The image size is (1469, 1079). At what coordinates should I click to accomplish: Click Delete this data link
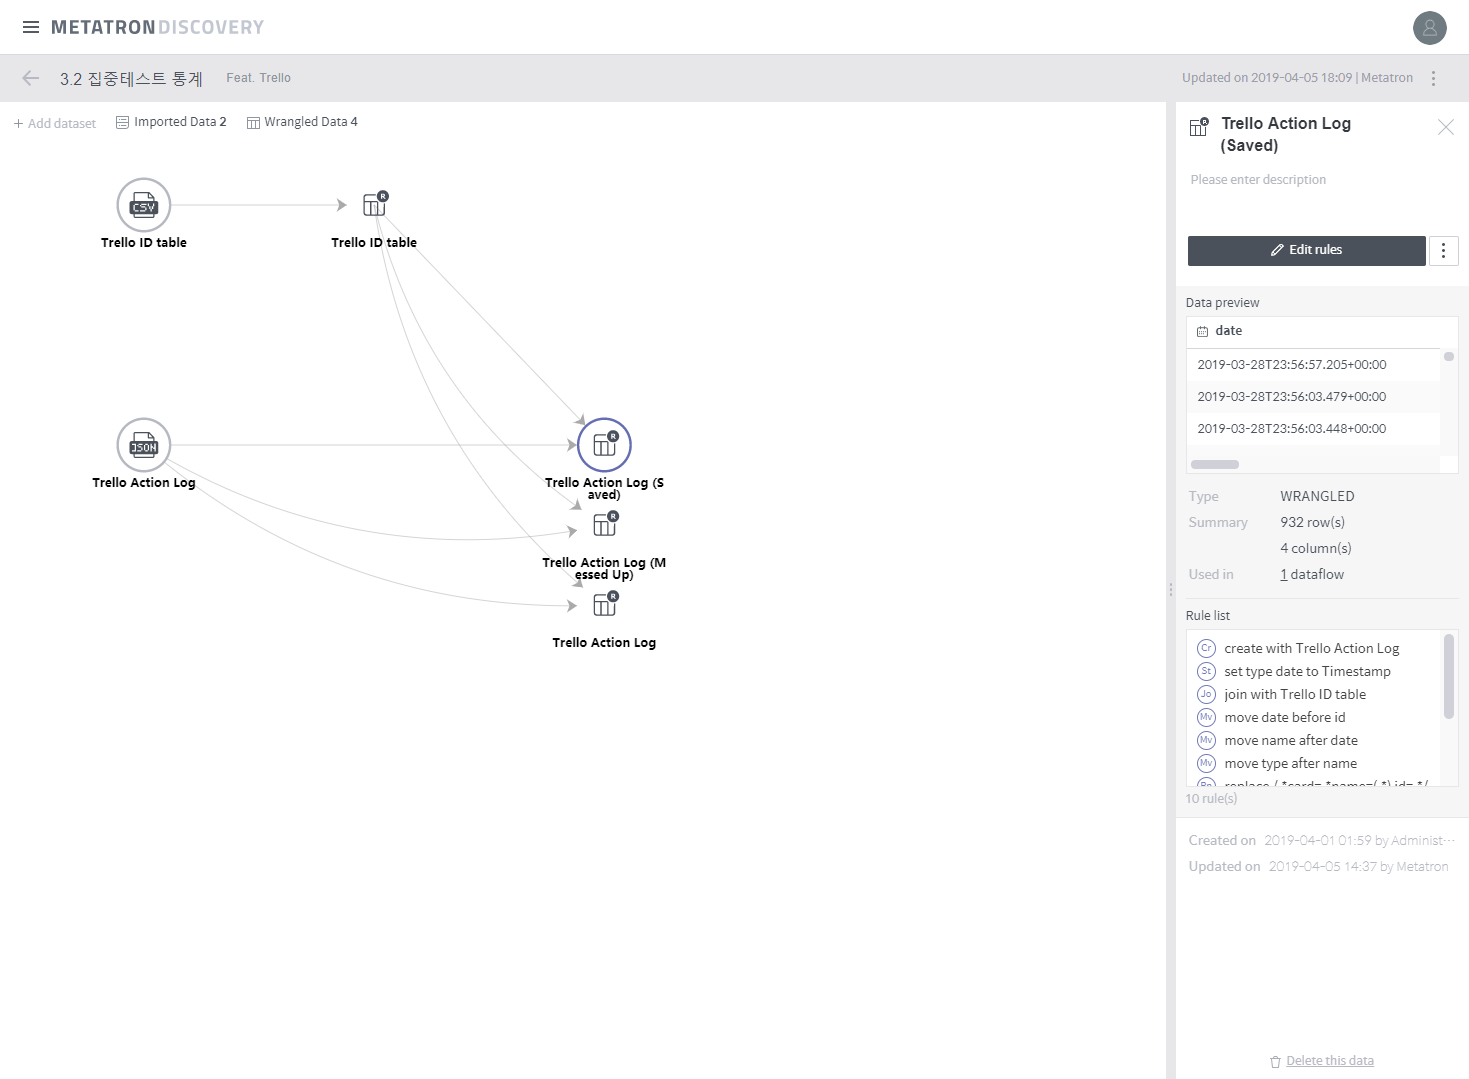pyautogui.click(x=1329, y=1061)
